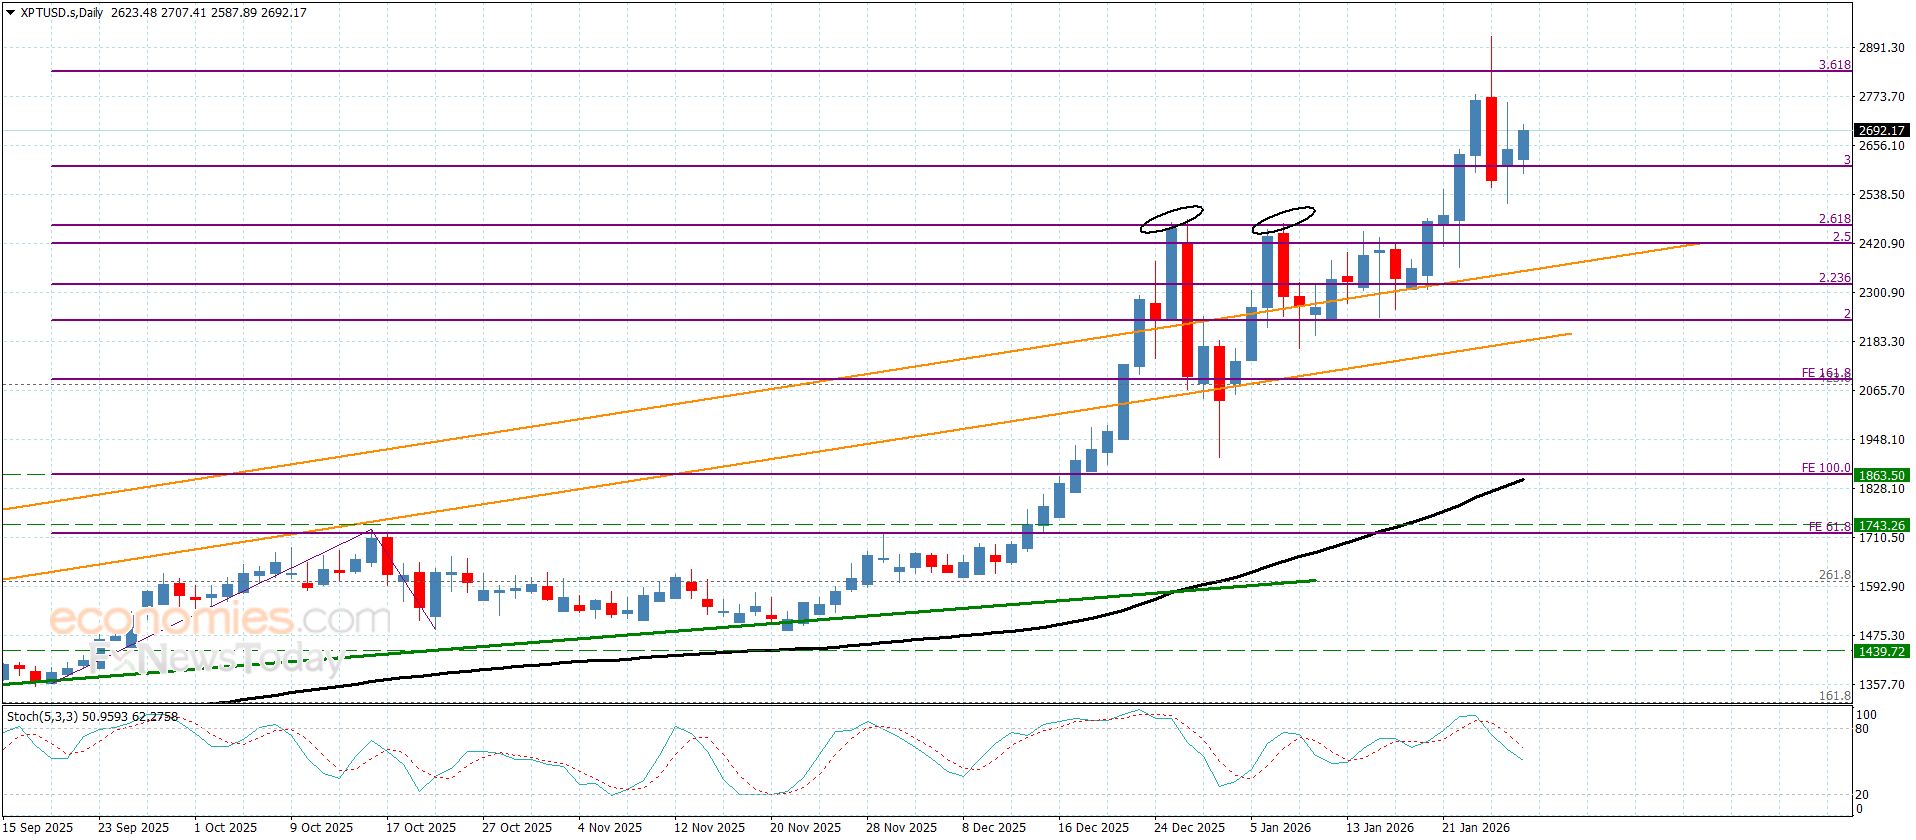This screenshot has height=840, width=1916.
Task: Click the small triangle before XPTUSD.s title
Action: coord(10,13)
